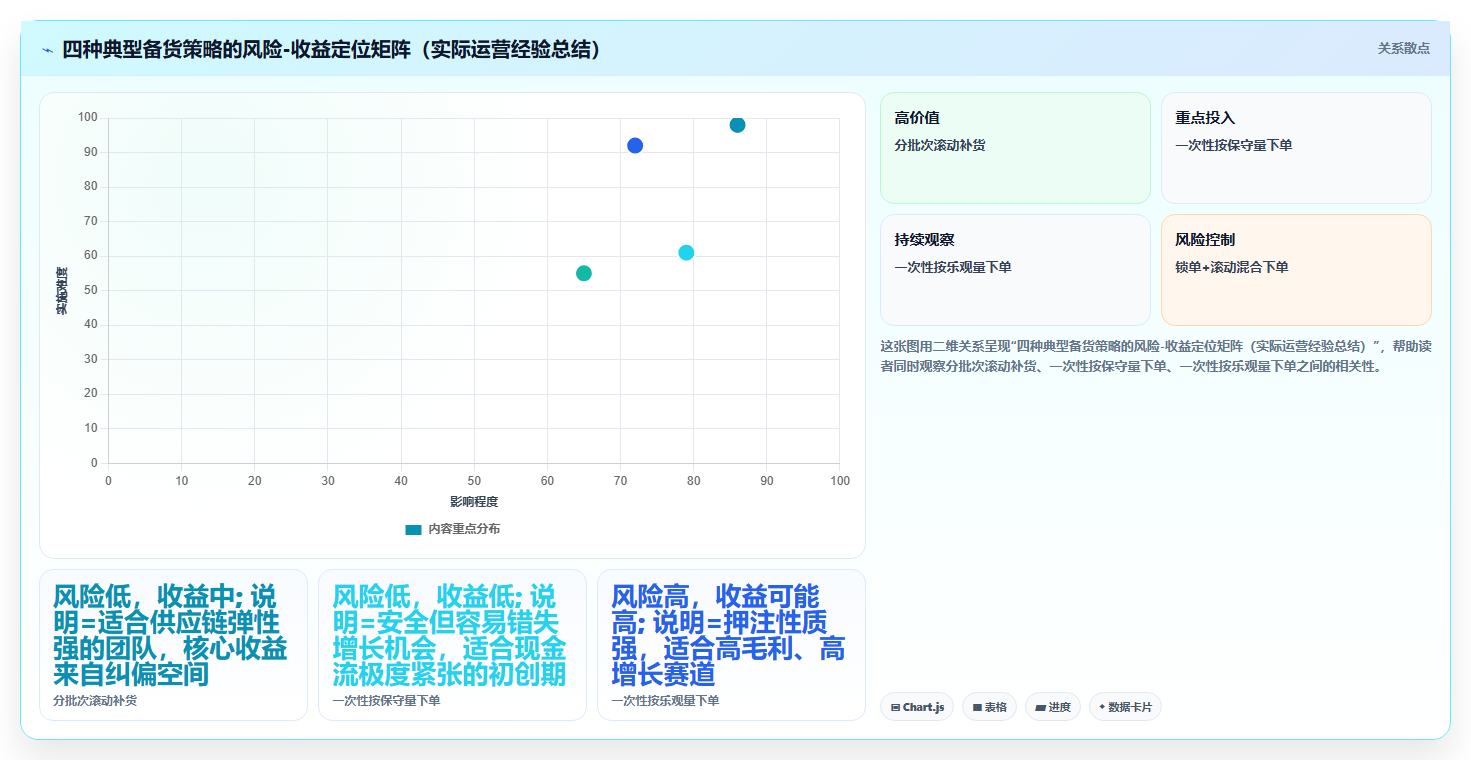Click the dark teal scatter point near 98
The width and height of the screenshot is (1471, 760).
tap(737, 125)
